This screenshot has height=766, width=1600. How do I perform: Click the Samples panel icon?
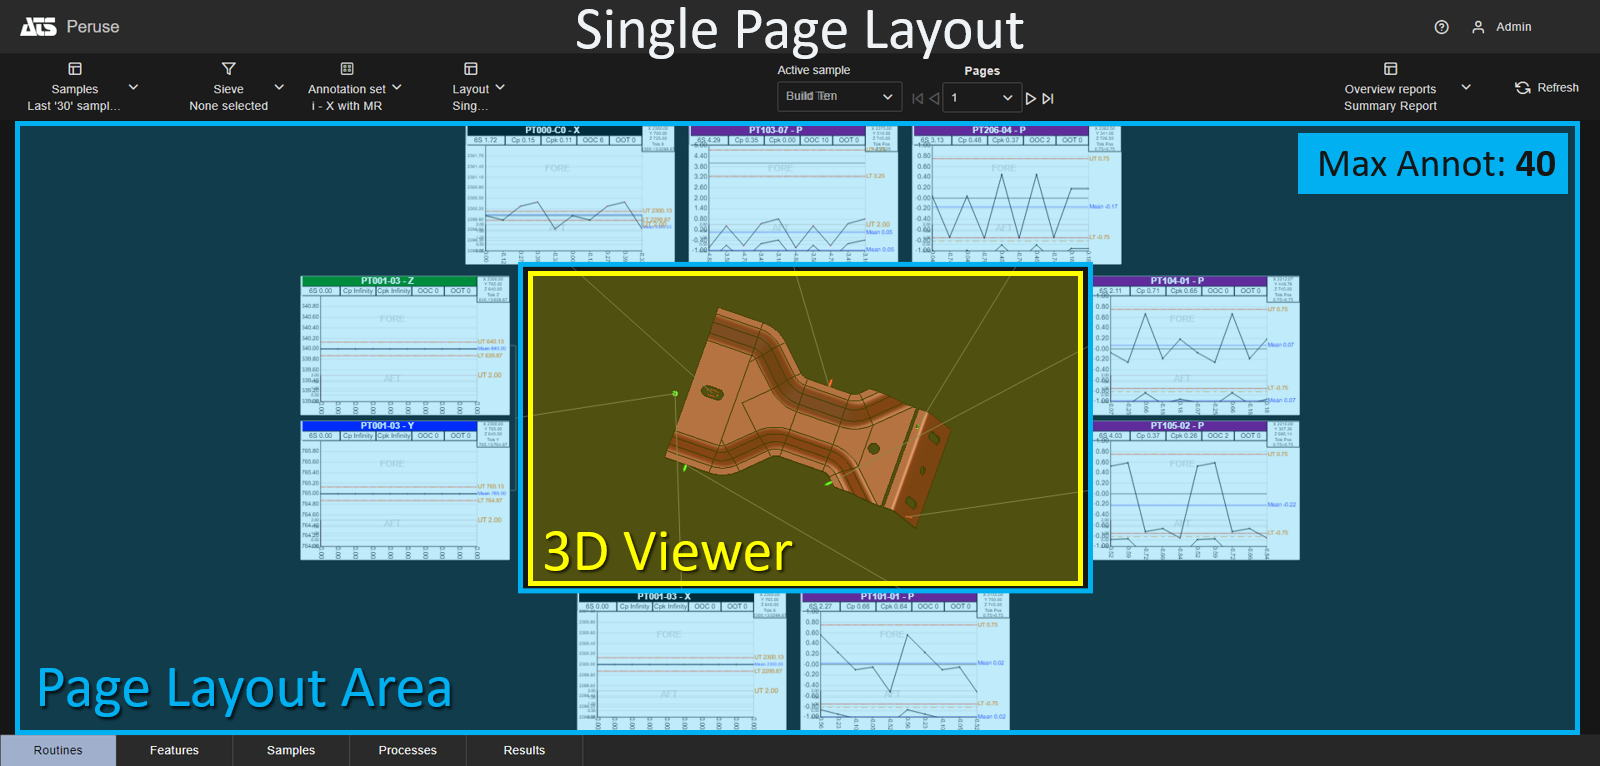point(75,69)
